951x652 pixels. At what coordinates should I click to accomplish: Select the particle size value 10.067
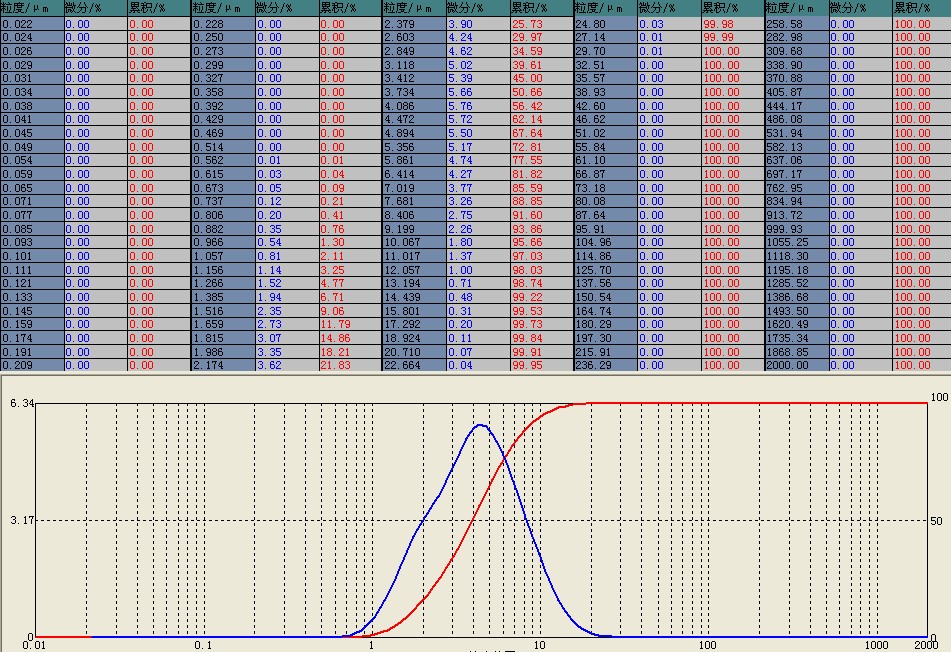pyautogui.click(x=414, y=242)
